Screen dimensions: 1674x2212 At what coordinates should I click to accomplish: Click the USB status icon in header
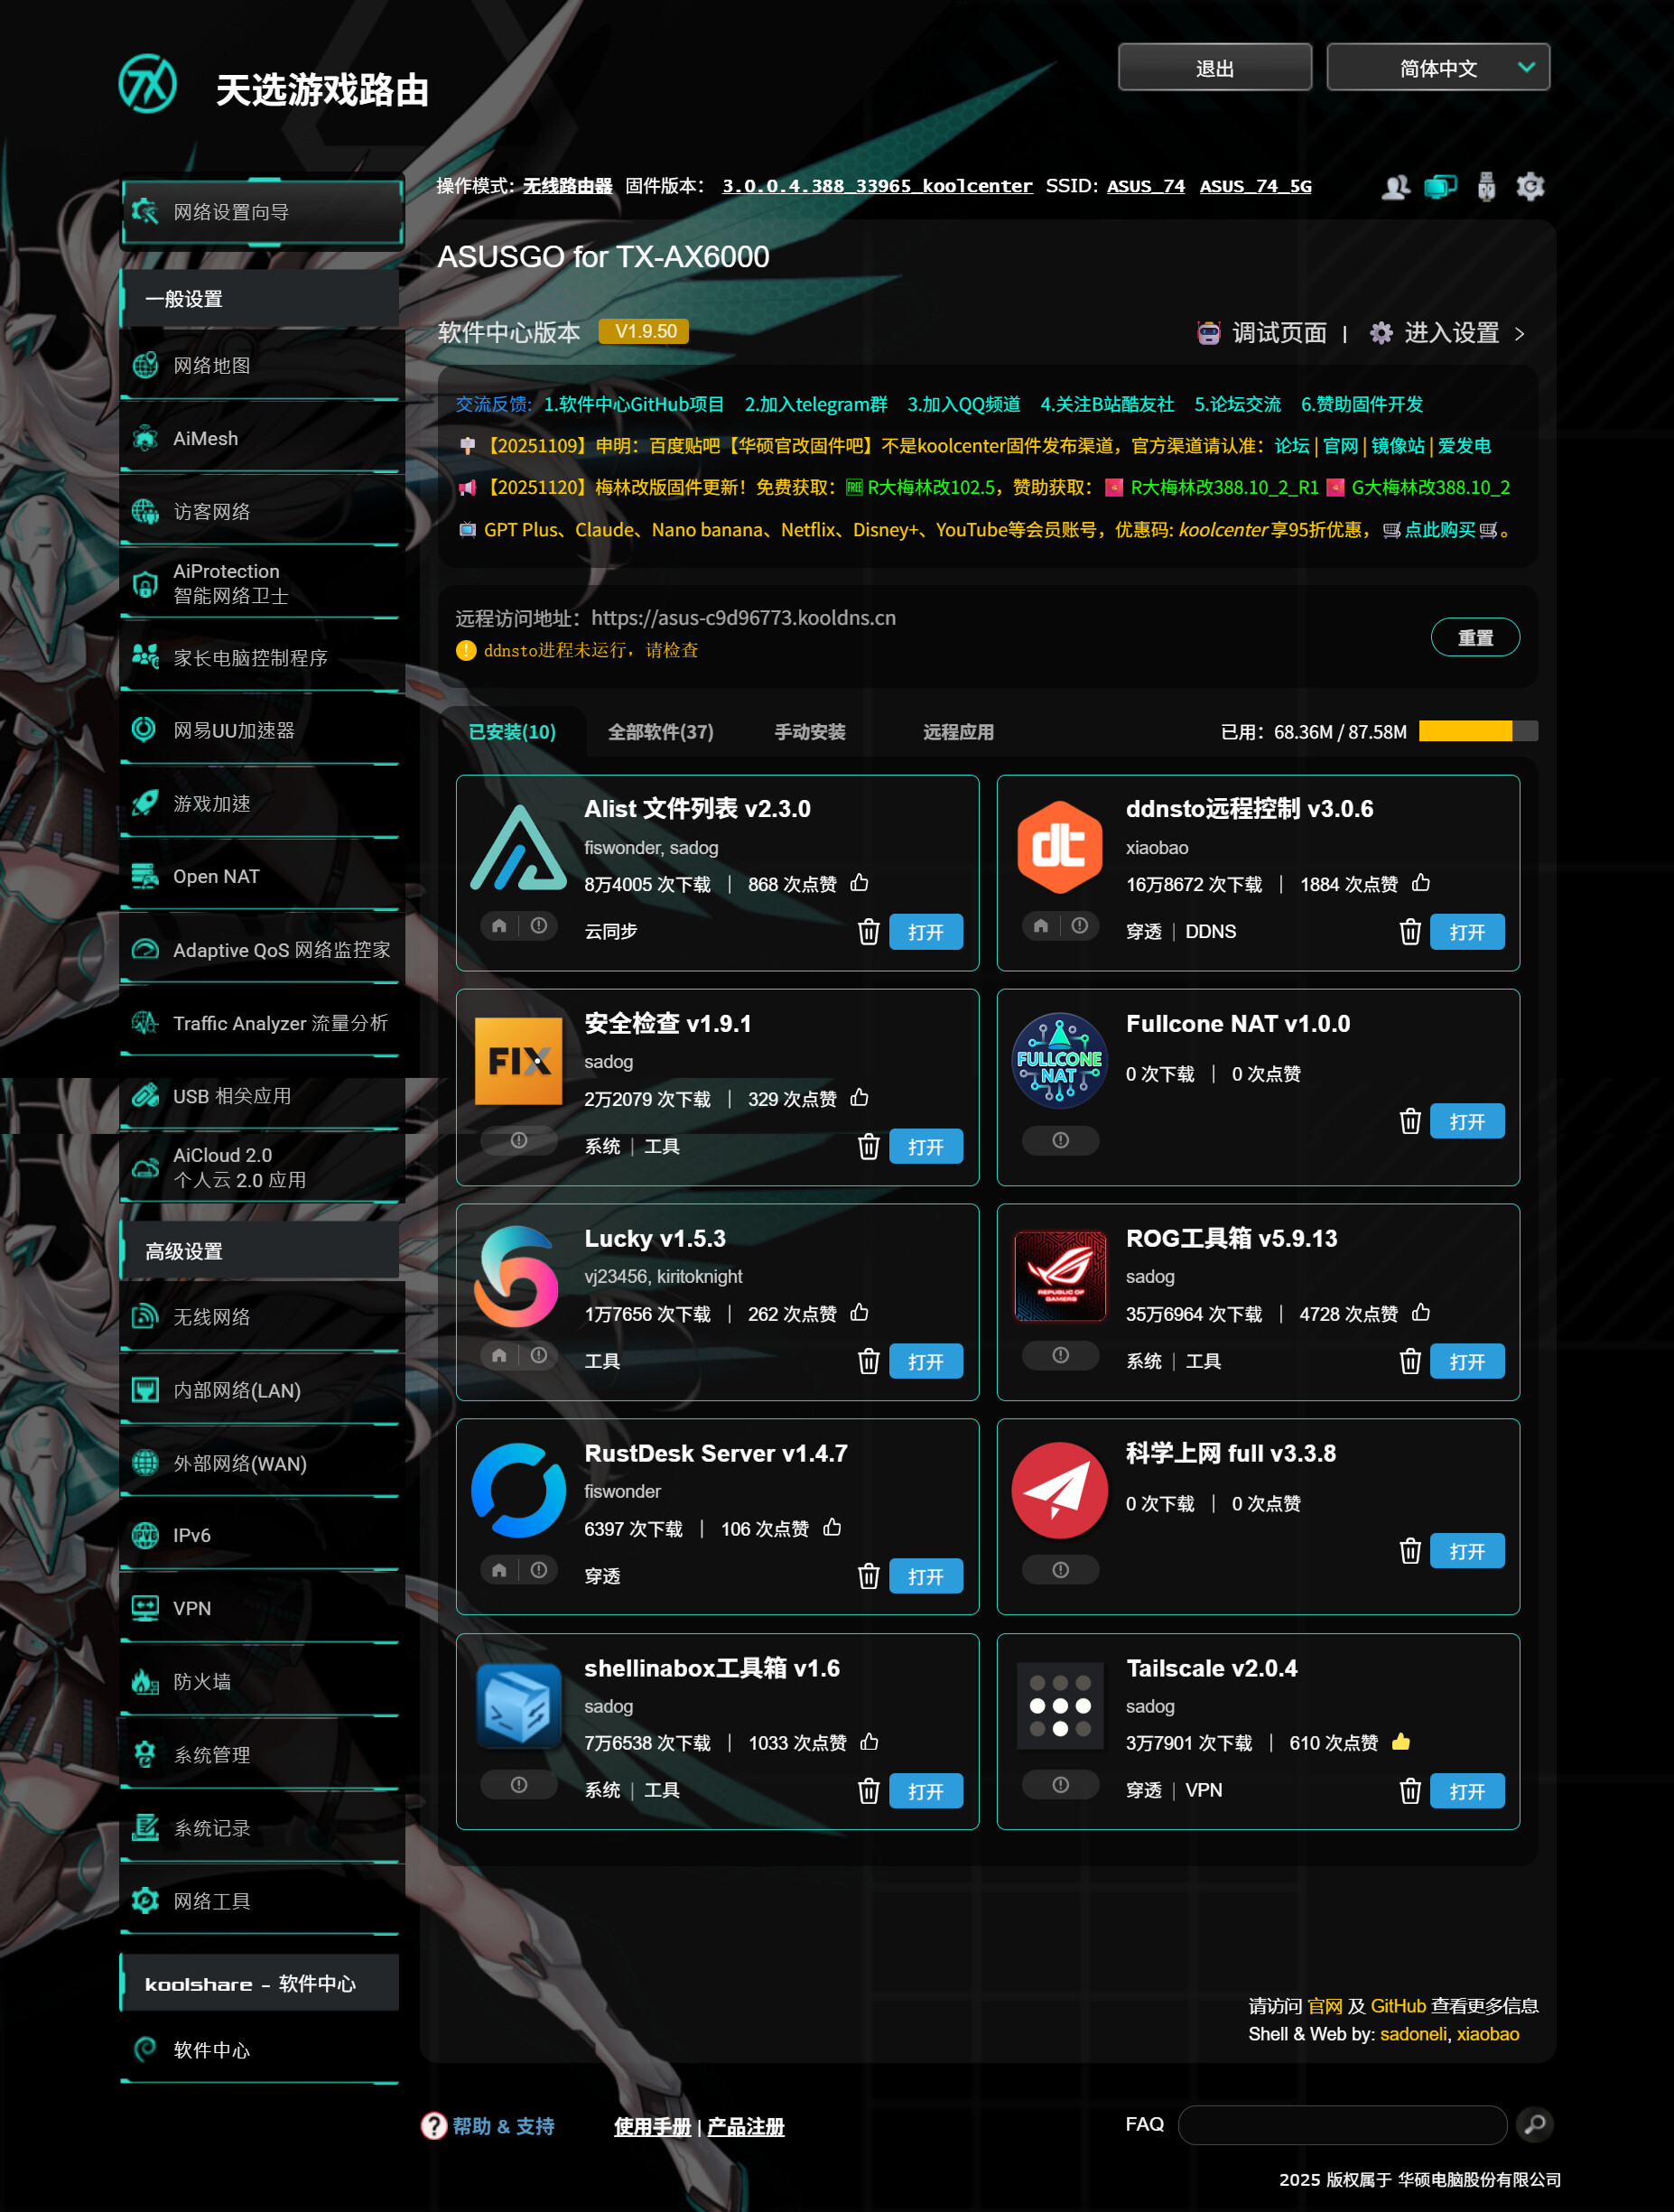pyautogui.click(x=1486, y=186)
